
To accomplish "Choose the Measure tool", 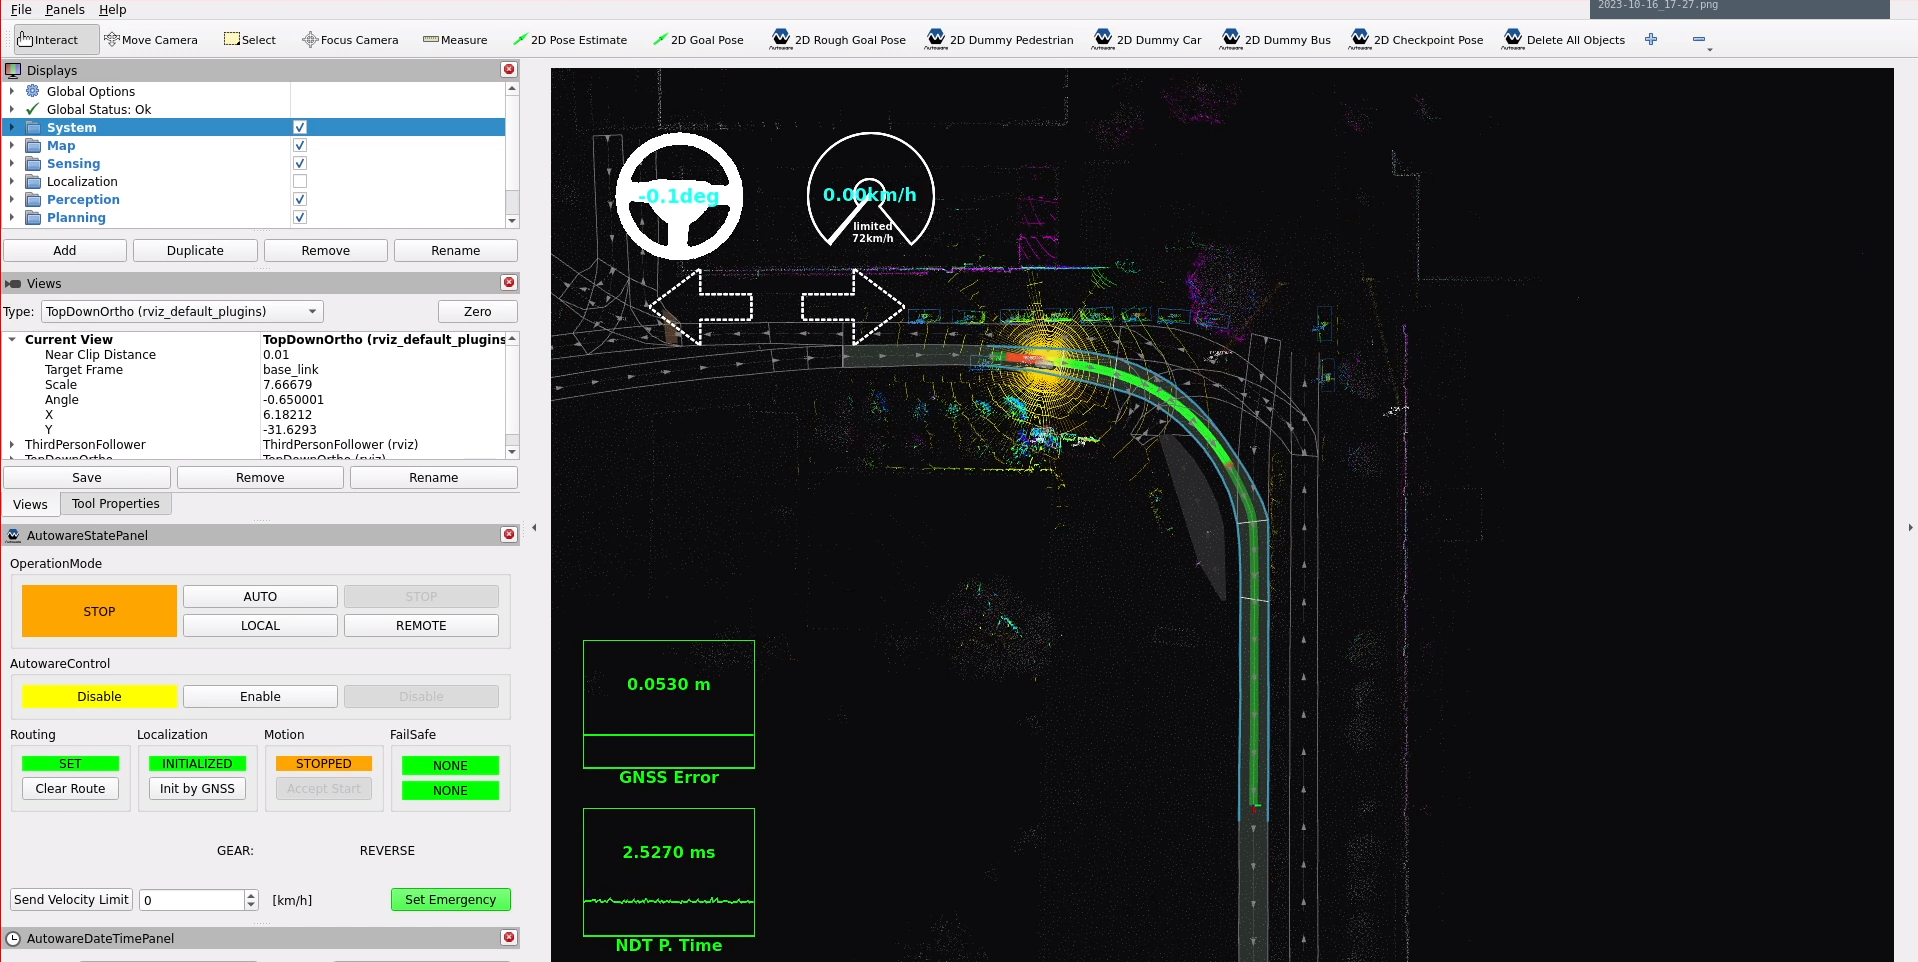I will click(455, 40).
